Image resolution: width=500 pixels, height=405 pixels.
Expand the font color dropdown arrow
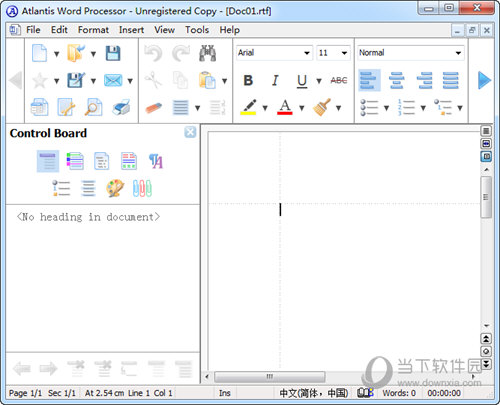point(302,108)
